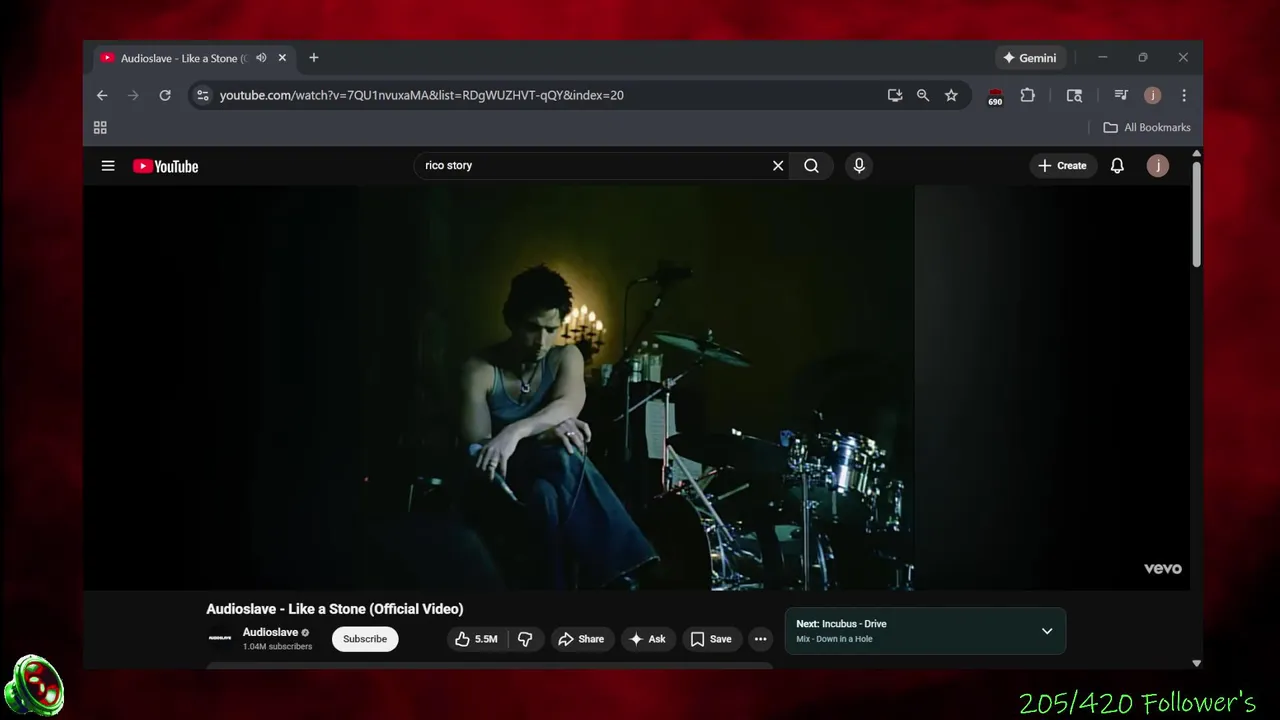Viewport: 1280px width, 720px height.
Task: Open YouTube notifications bell
Action: (1117, 166)
